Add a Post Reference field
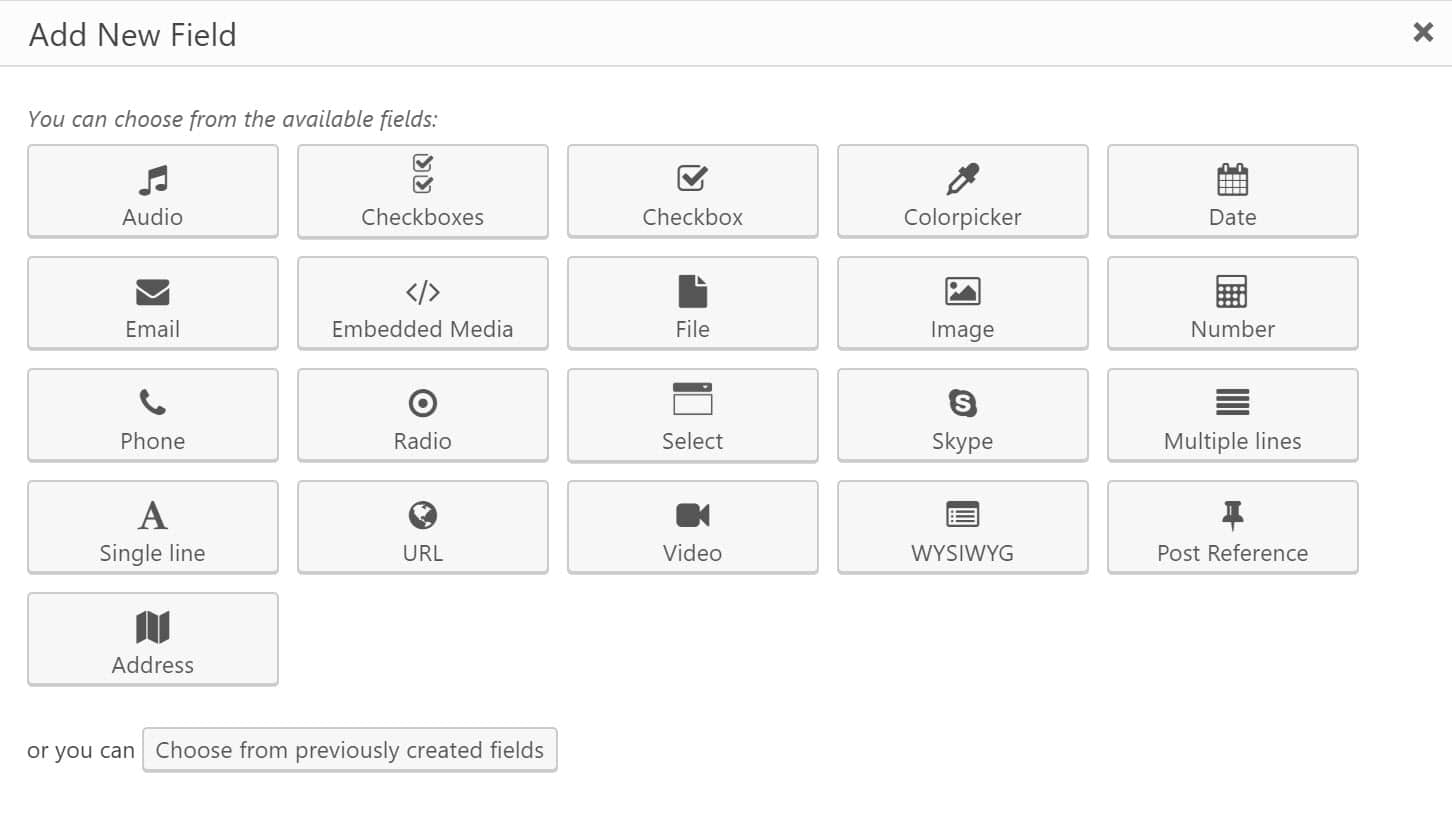 1232,527
